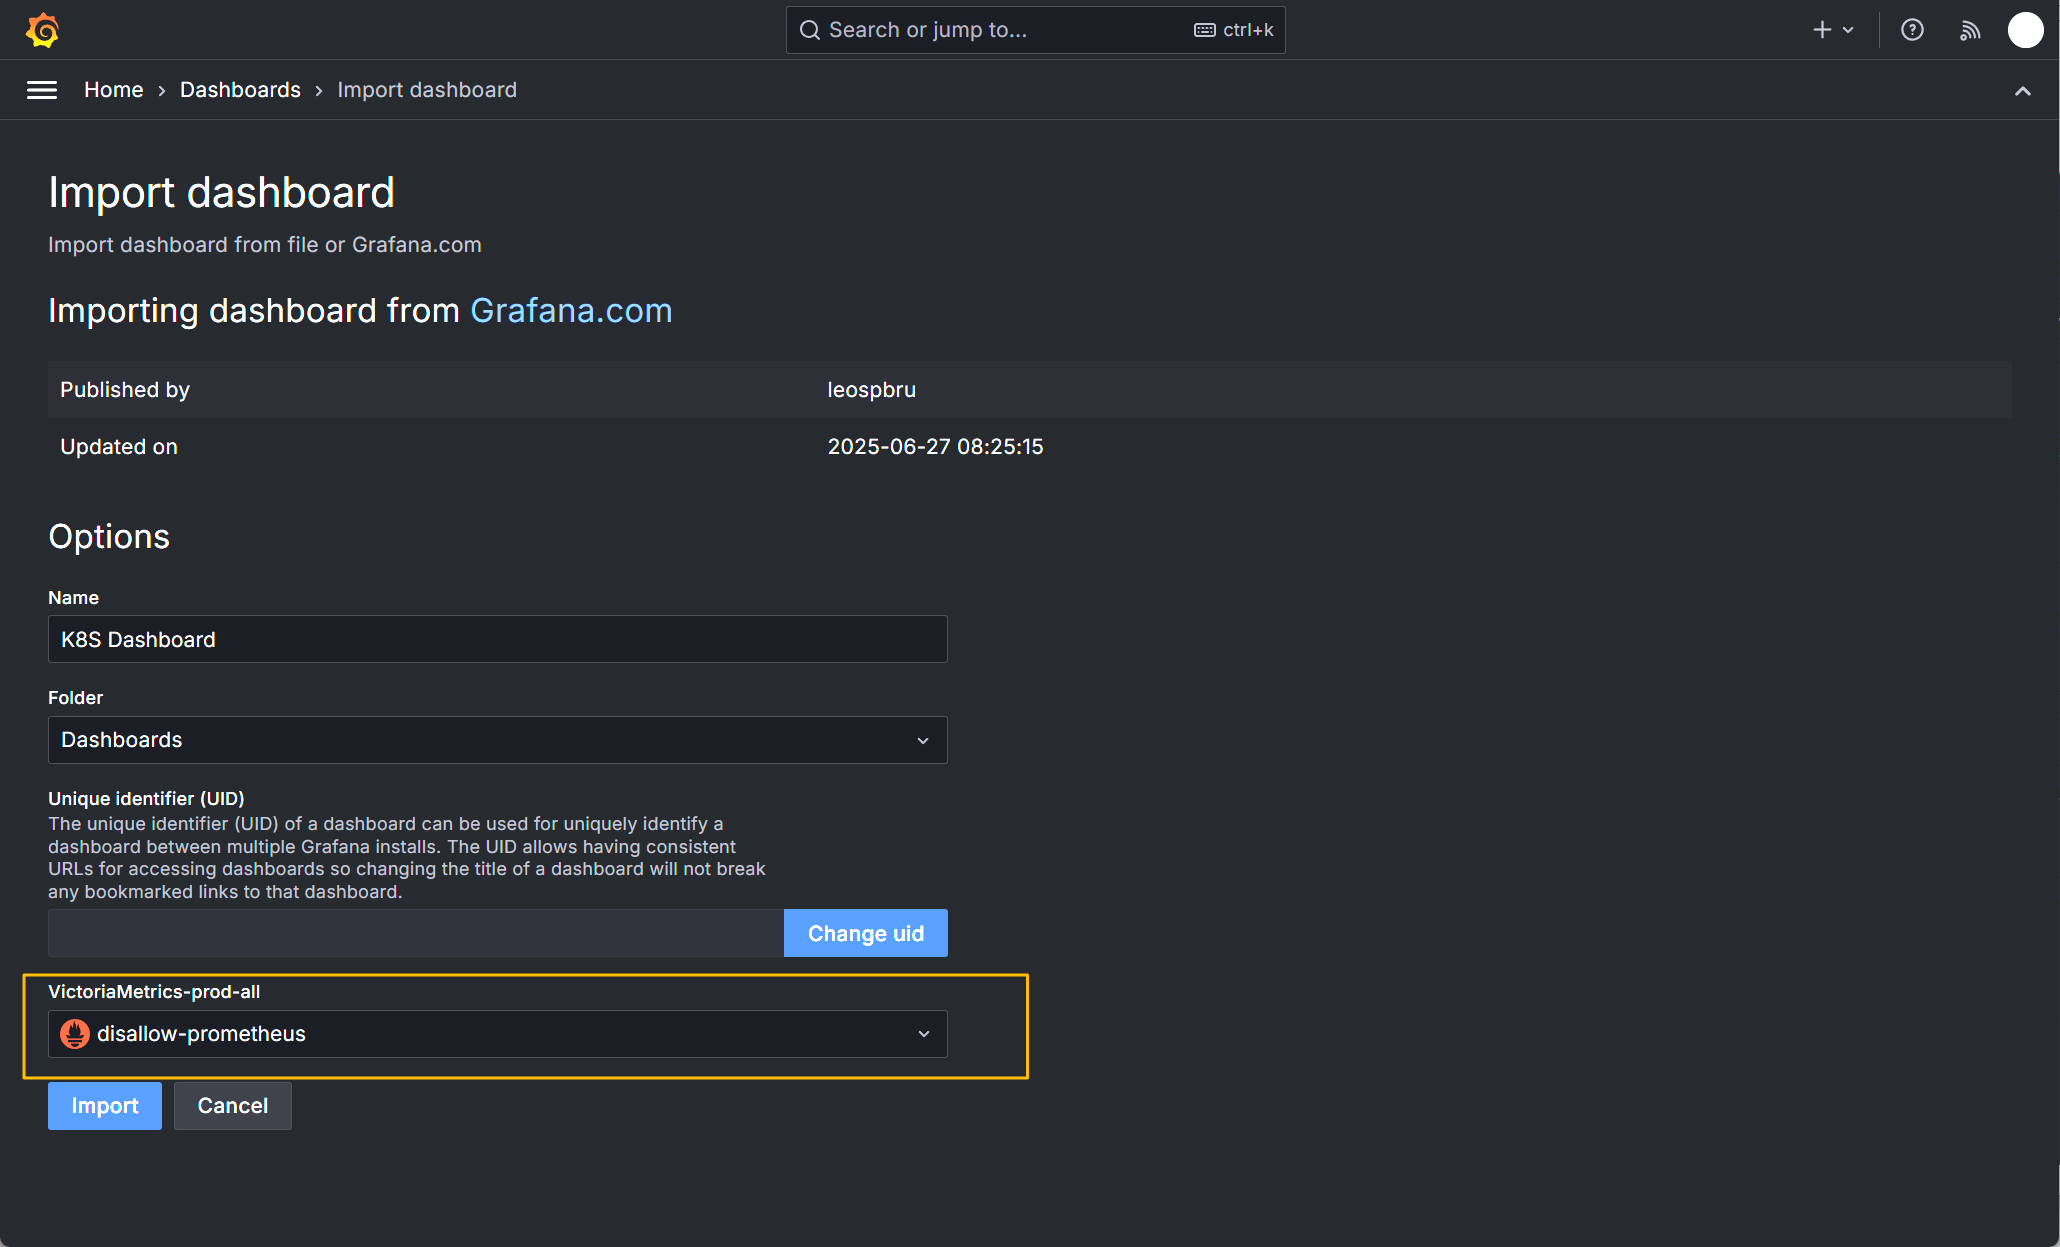Click the Unique identifier (UID) label
This screenshot has height=1247, width=2060.
[146, 799]
